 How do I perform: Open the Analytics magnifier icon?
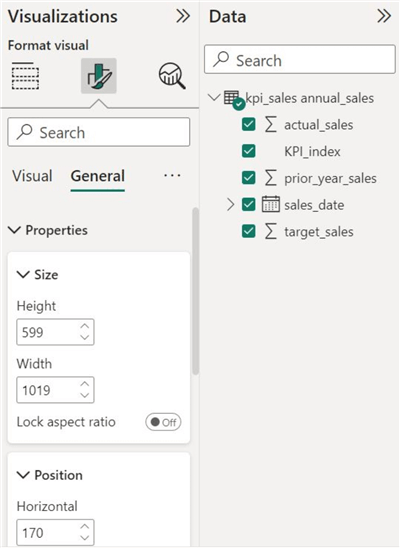coord(172,75)
